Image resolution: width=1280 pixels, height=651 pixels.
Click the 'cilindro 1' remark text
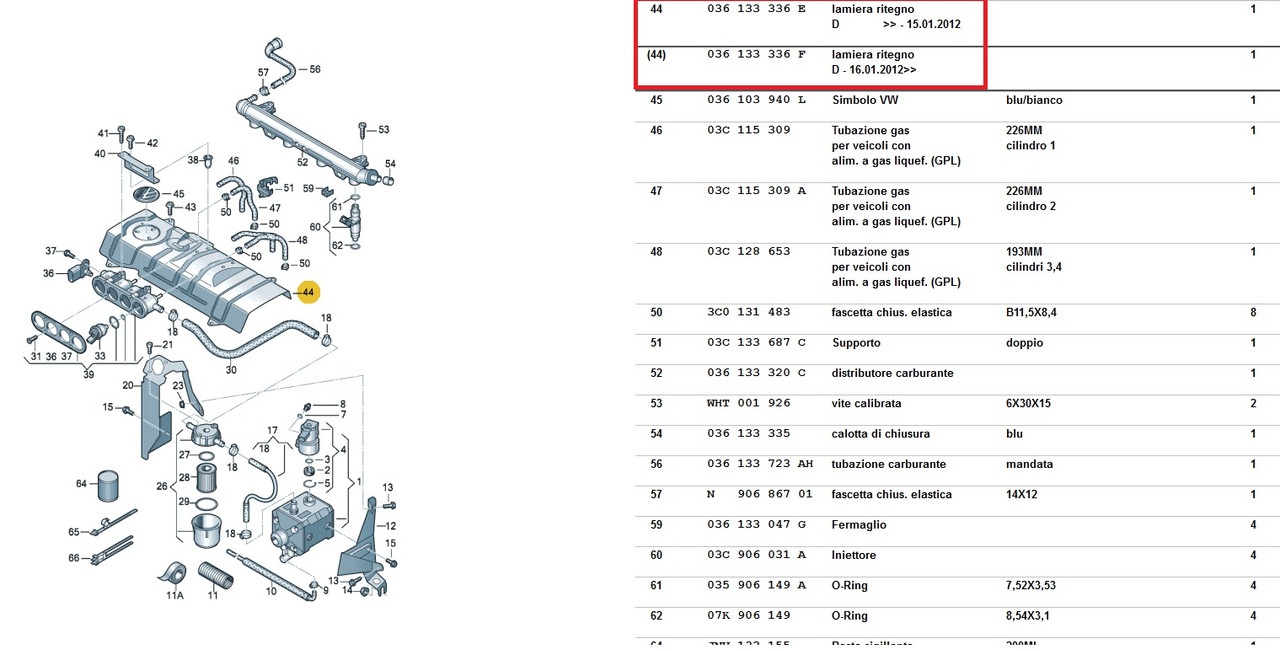[x=1030, y=146]
